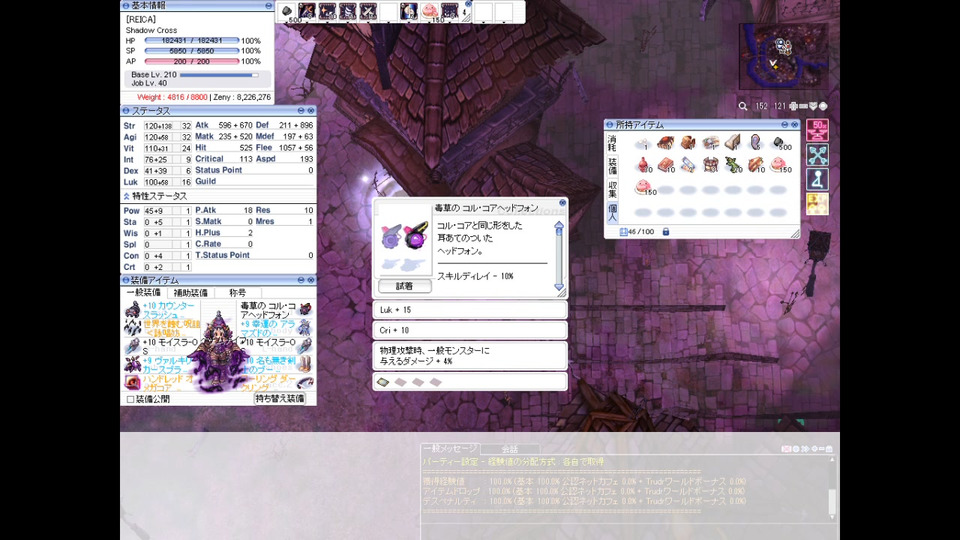Screen dimensions: 960x540
Task: Switch to the 一般装備 tab
Action: click(143, 293)
